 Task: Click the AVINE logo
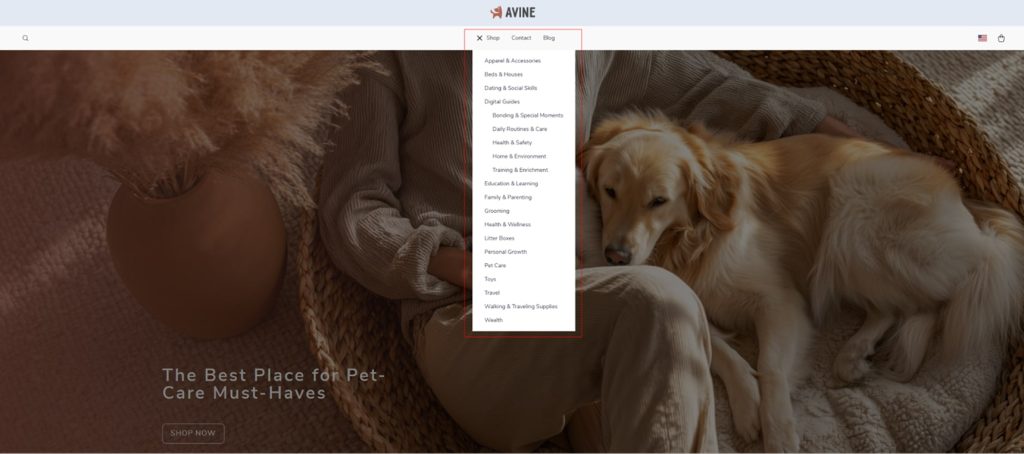[x=511, y=12]
